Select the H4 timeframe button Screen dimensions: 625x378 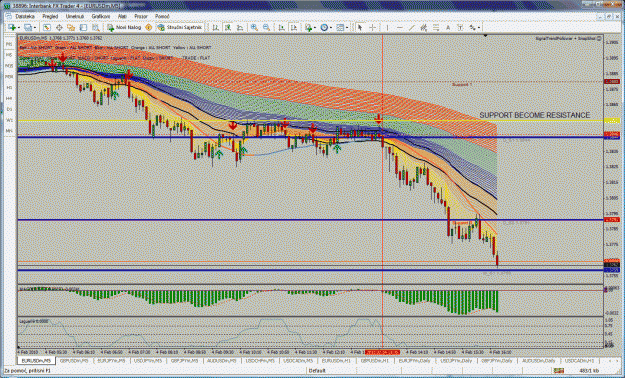[9, 98]
